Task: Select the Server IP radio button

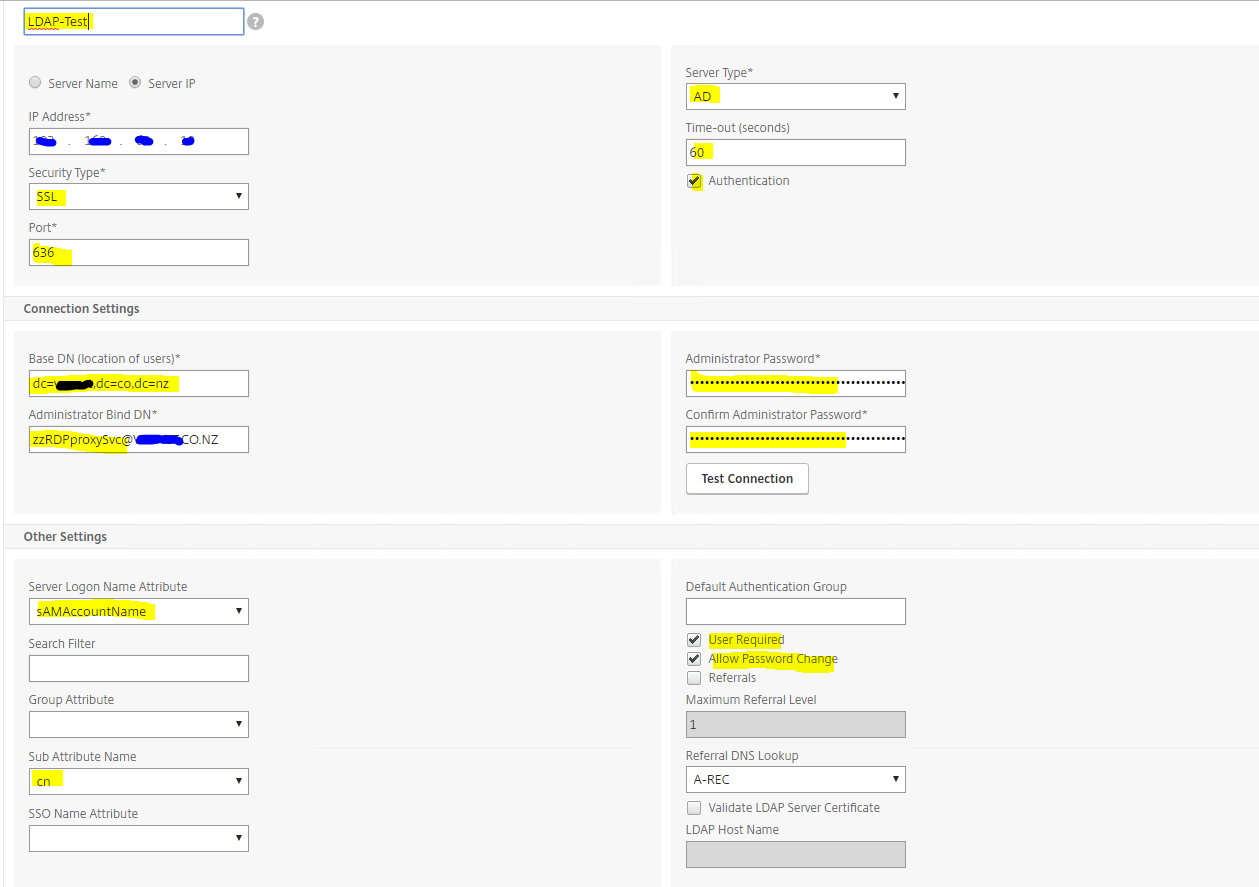Action: 135,83
